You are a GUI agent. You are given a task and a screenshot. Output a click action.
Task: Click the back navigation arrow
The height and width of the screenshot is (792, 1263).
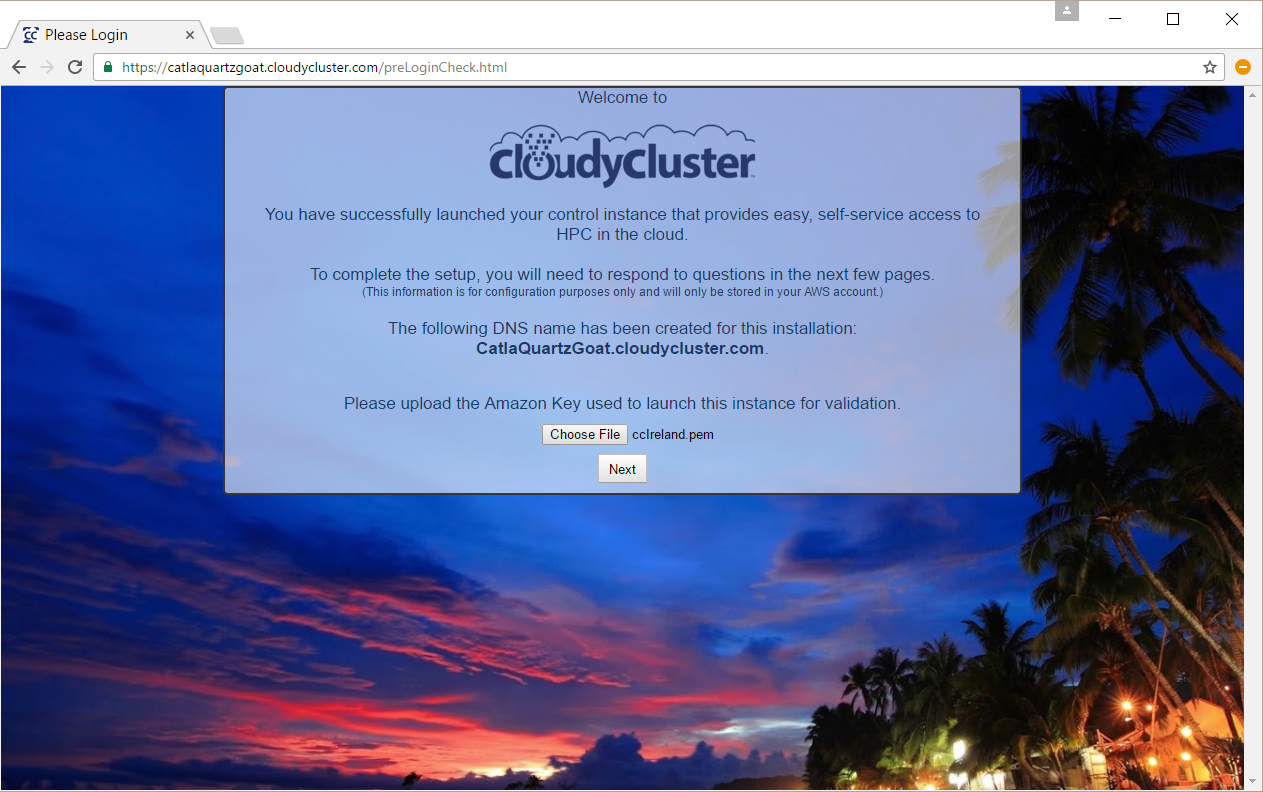click(18, 67)
